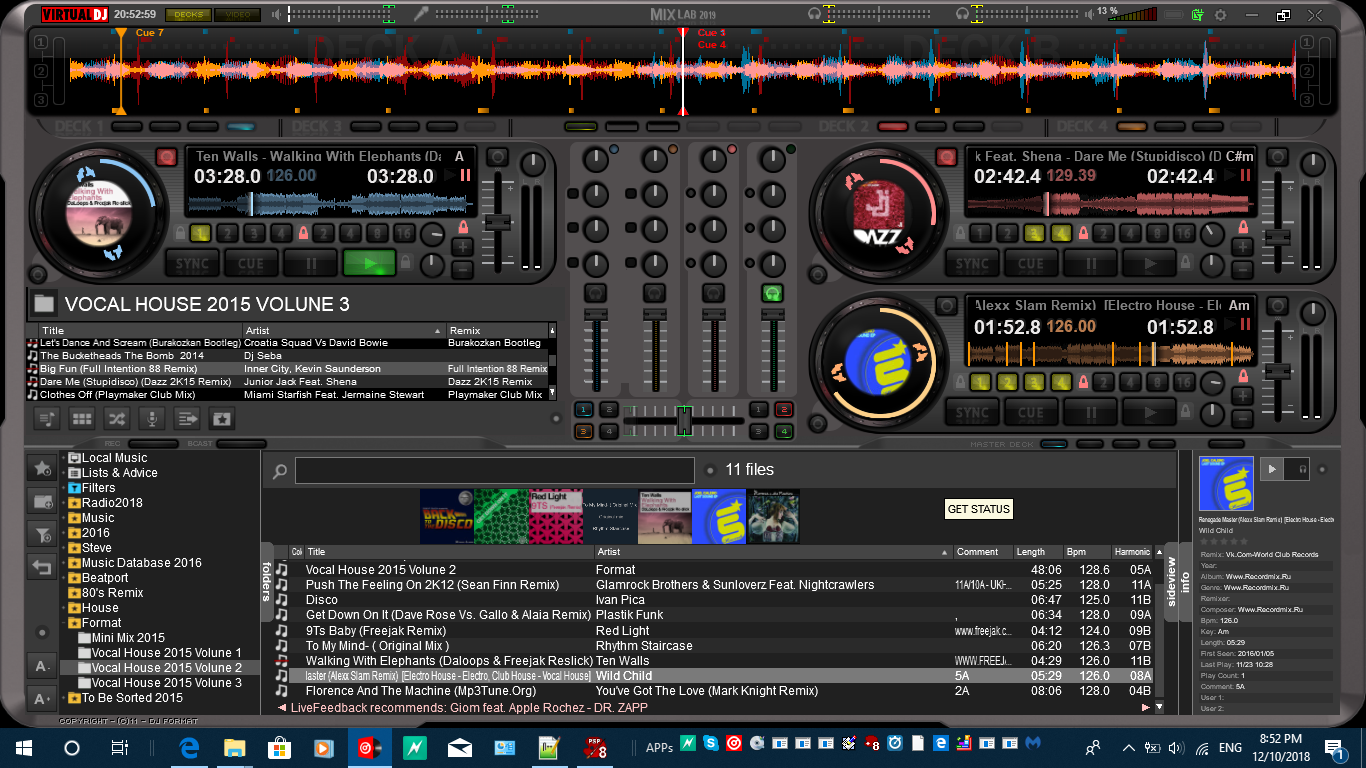Click the autoplay list arrow icon below the playlist
The image size is (1366, 768).
click(x=187, y=418)
